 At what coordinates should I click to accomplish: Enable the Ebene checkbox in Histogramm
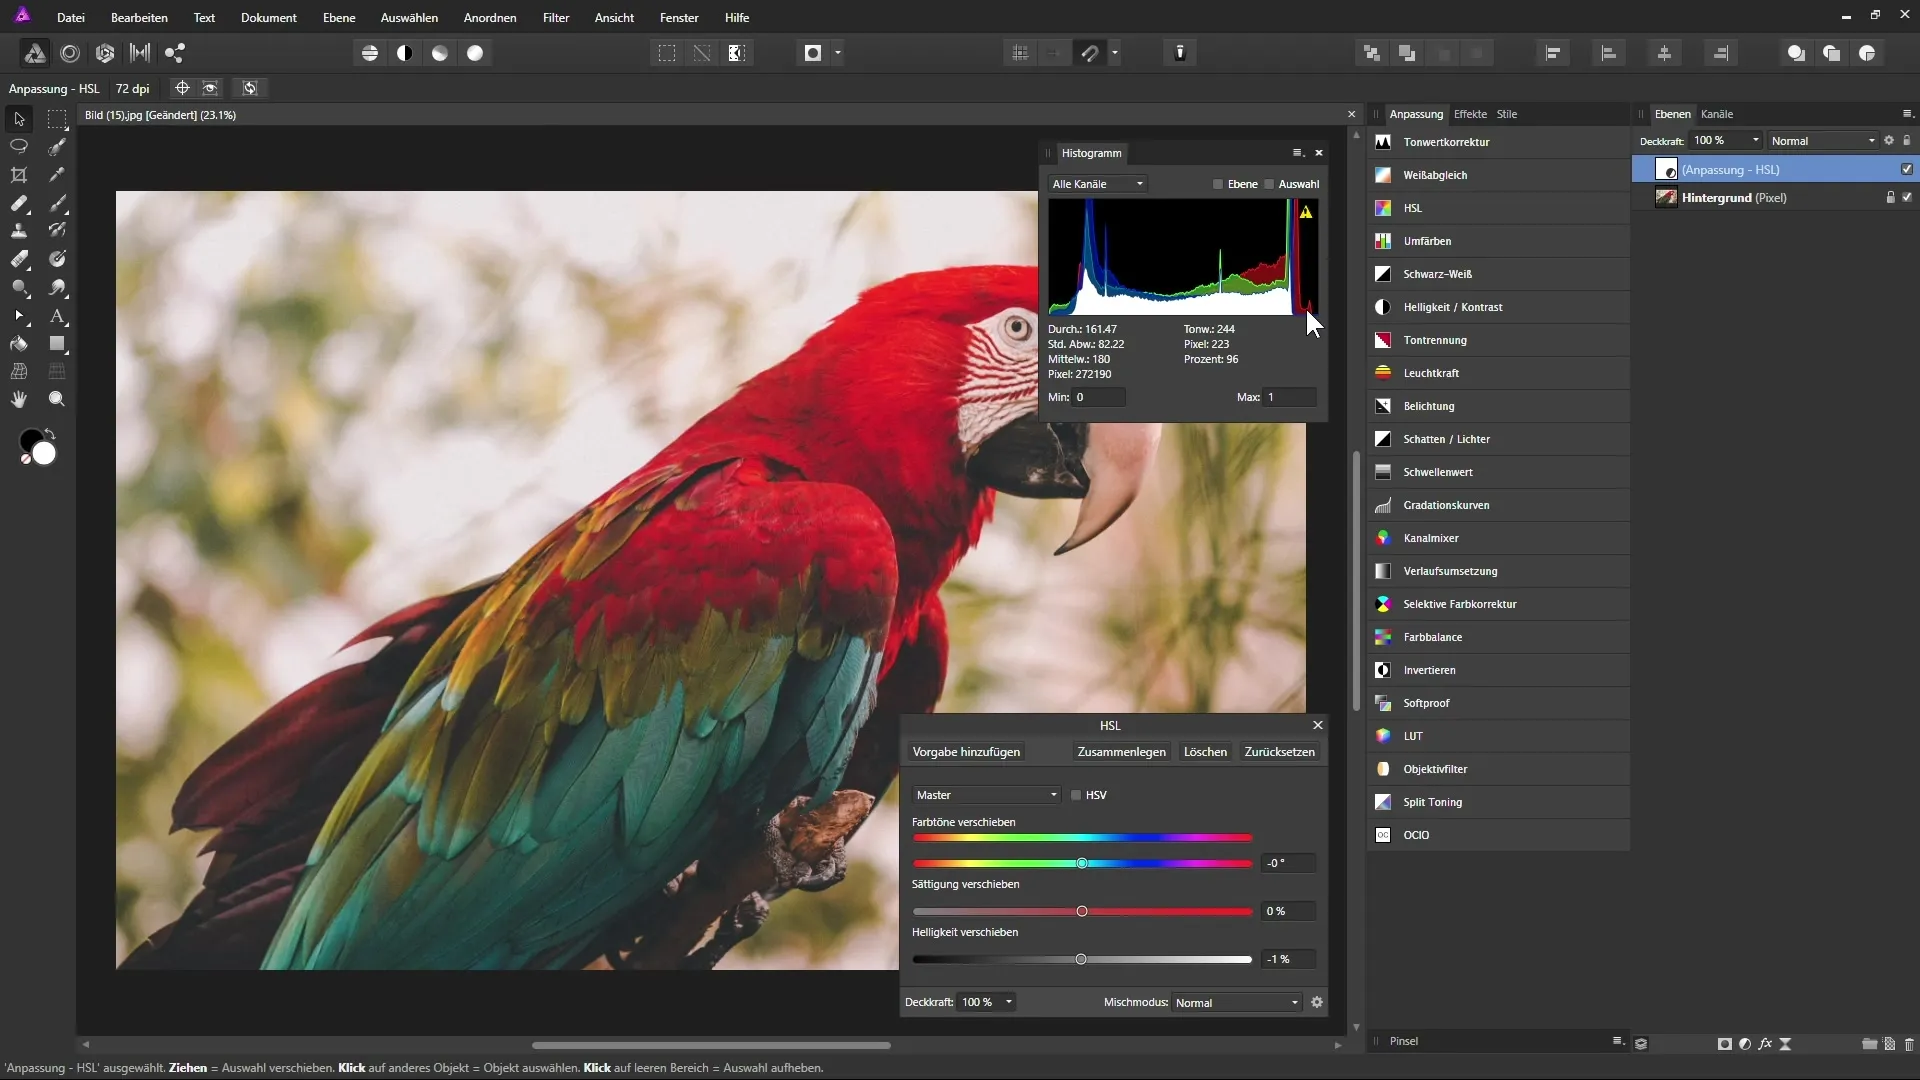point(1218,184)
